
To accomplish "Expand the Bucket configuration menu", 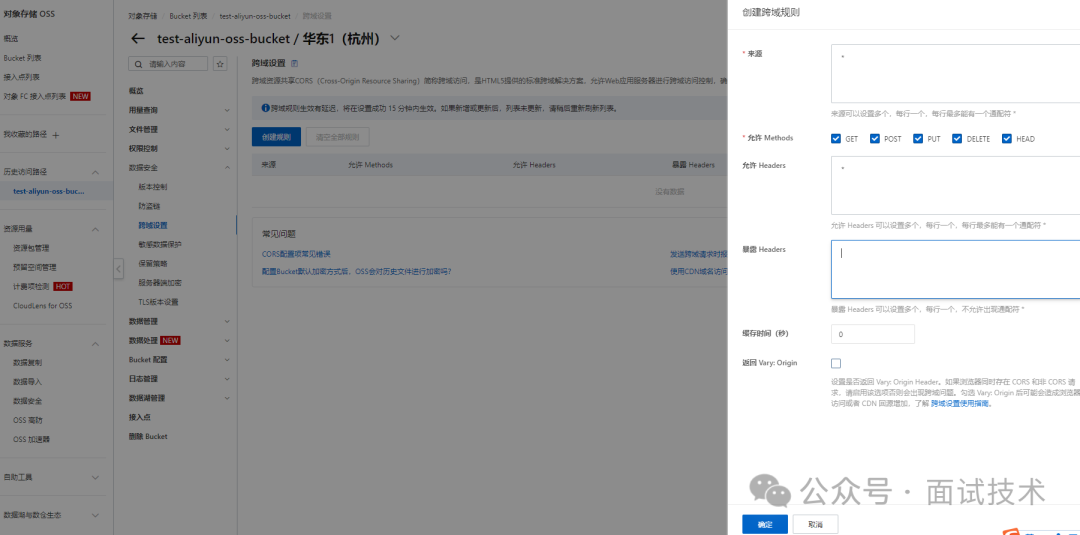I will pos(227,359).
